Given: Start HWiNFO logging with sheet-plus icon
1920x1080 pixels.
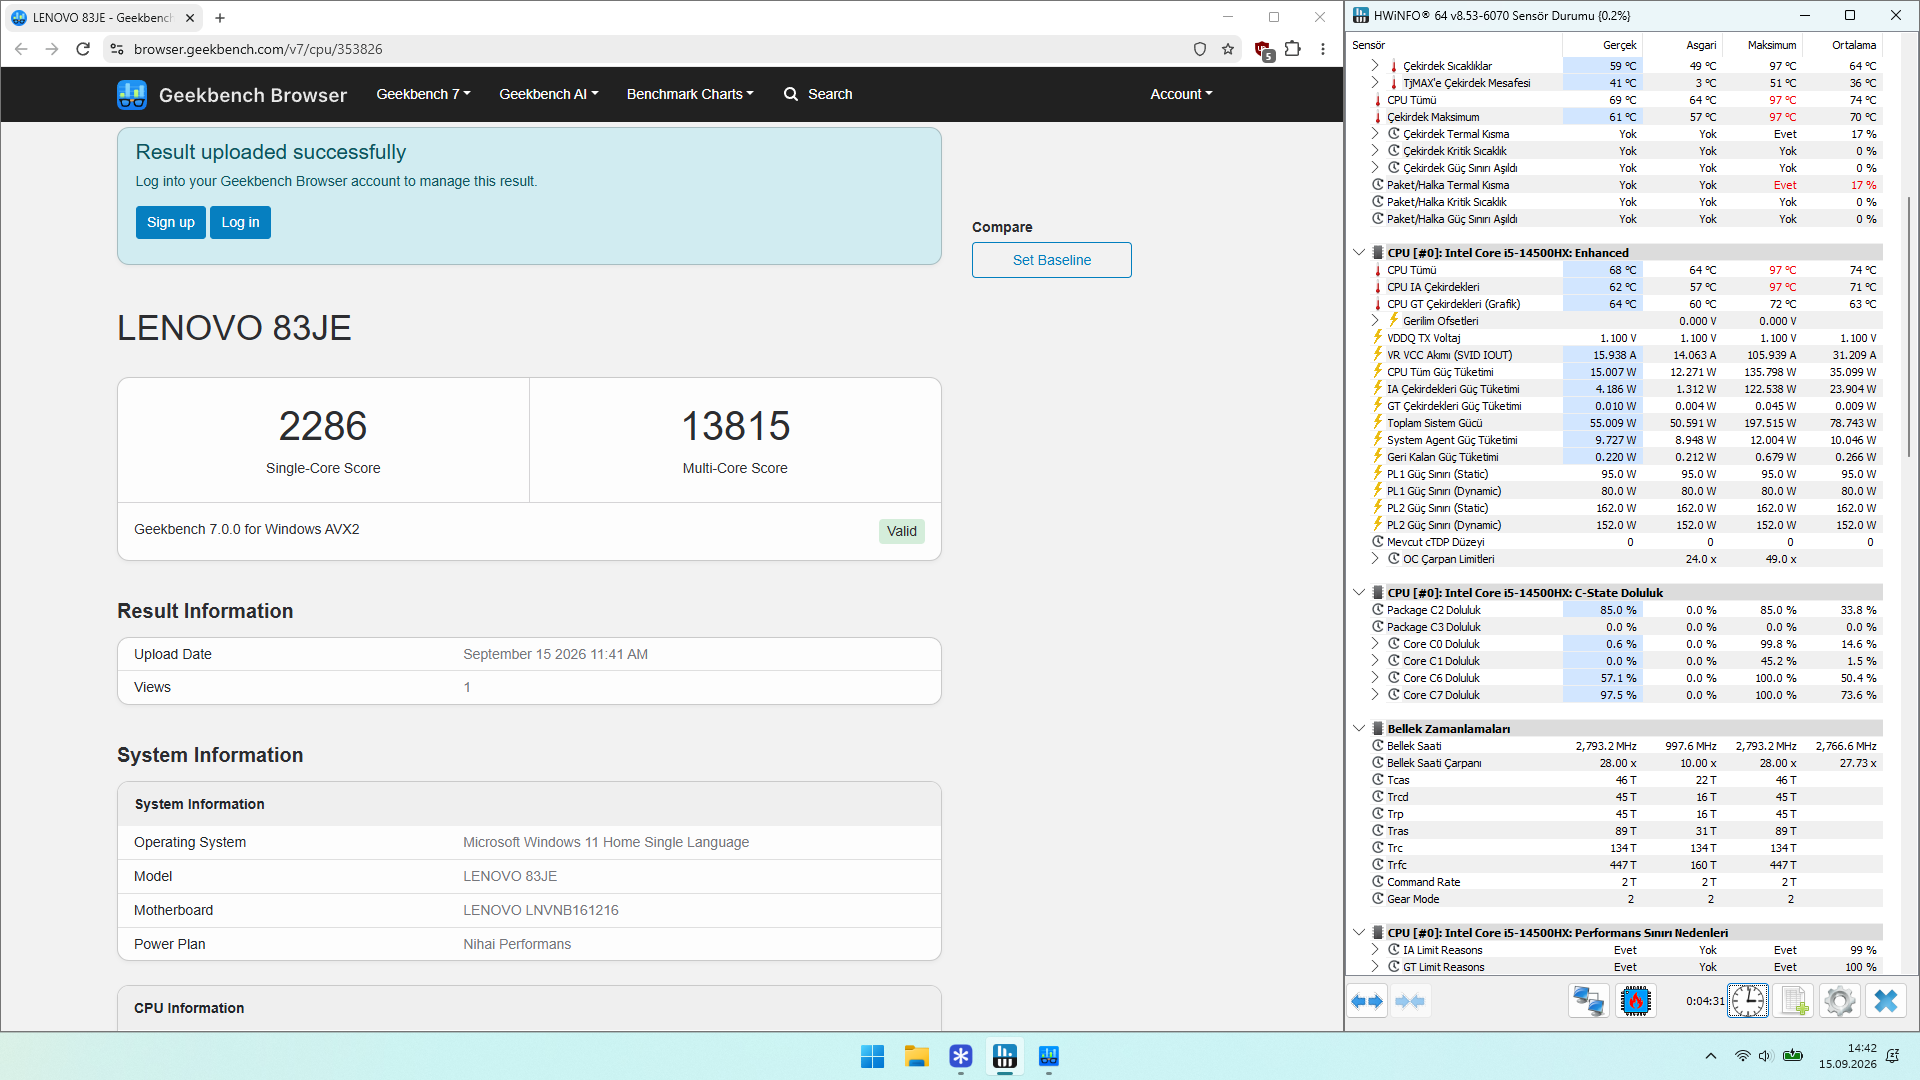Looking at the screenshot, I should point(1794,1001).
